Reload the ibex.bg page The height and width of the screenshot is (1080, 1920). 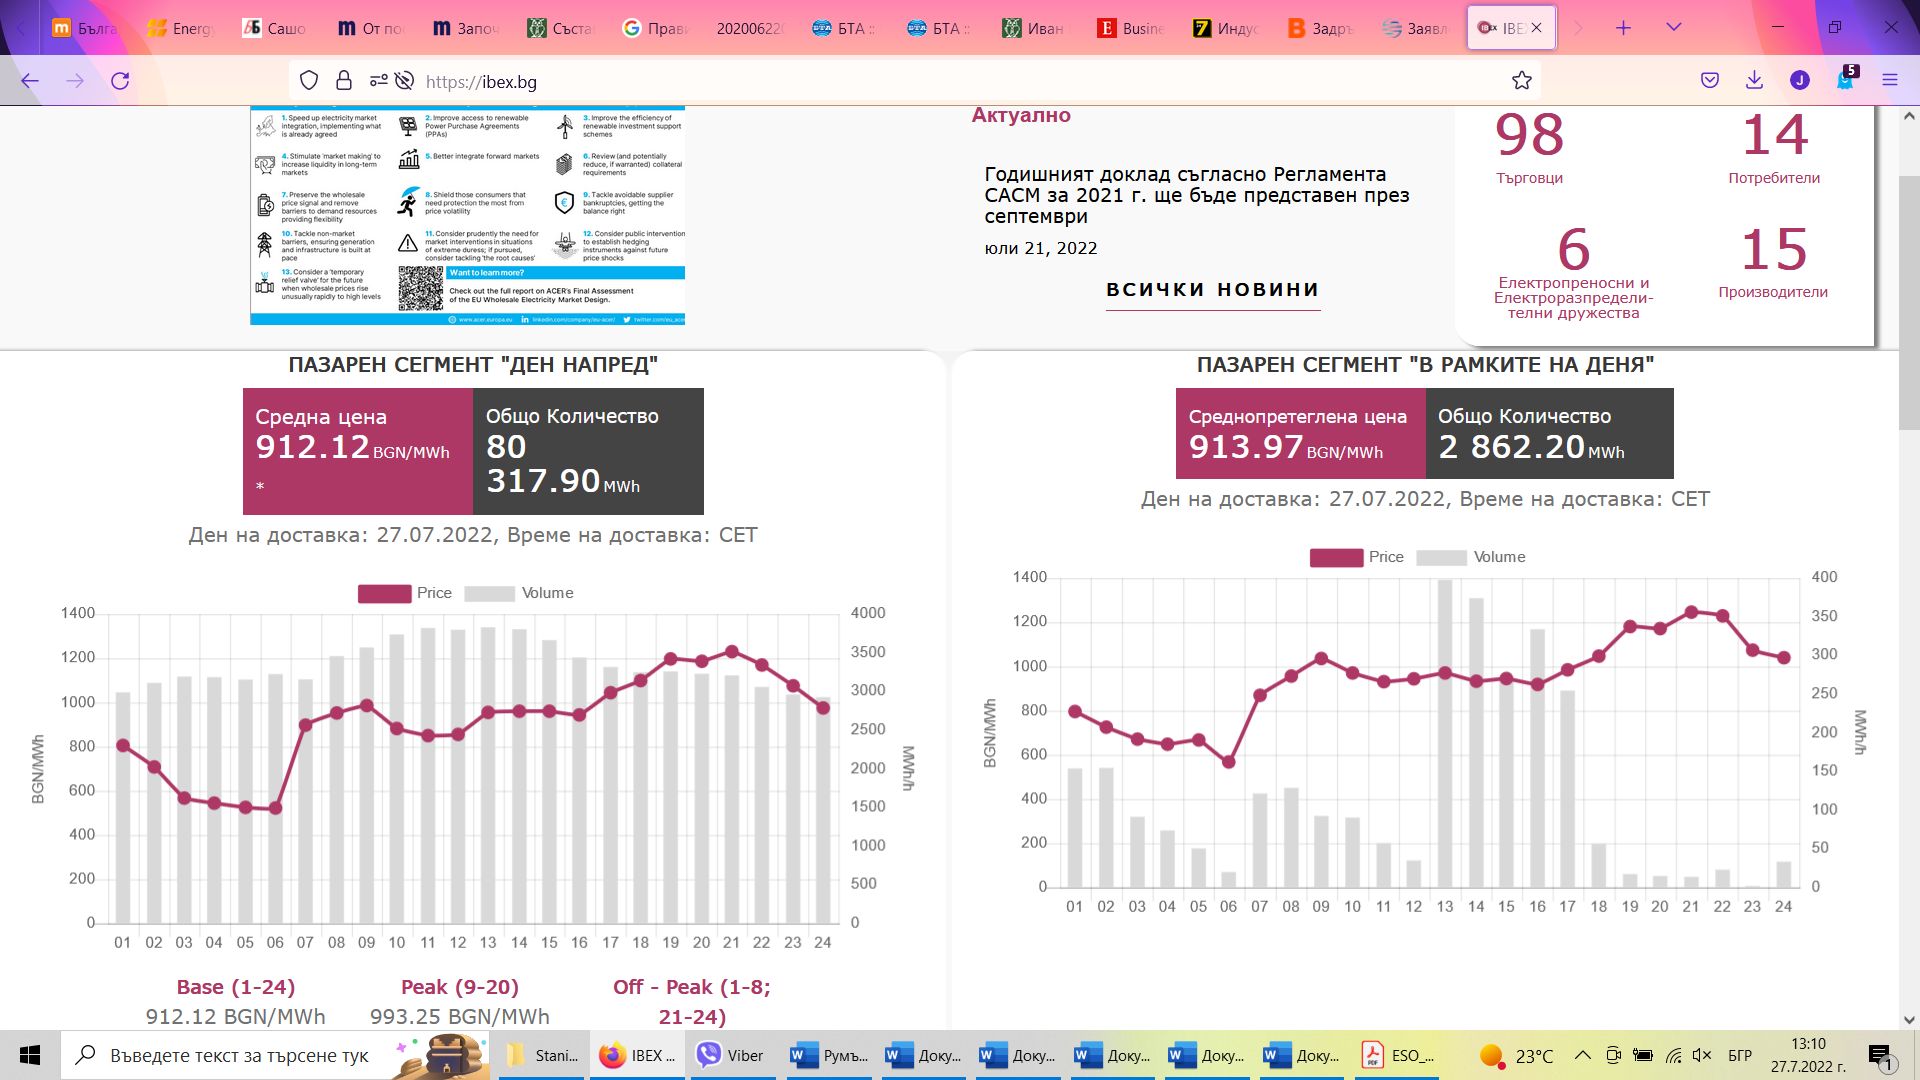pos(120,81)
